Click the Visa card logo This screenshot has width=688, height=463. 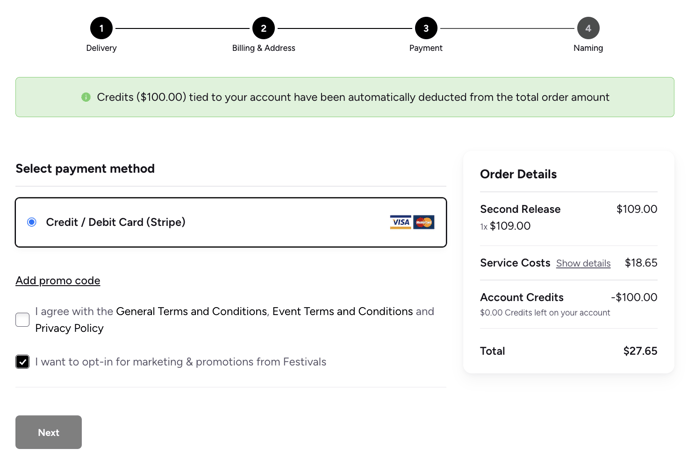(x=400, y=222)
